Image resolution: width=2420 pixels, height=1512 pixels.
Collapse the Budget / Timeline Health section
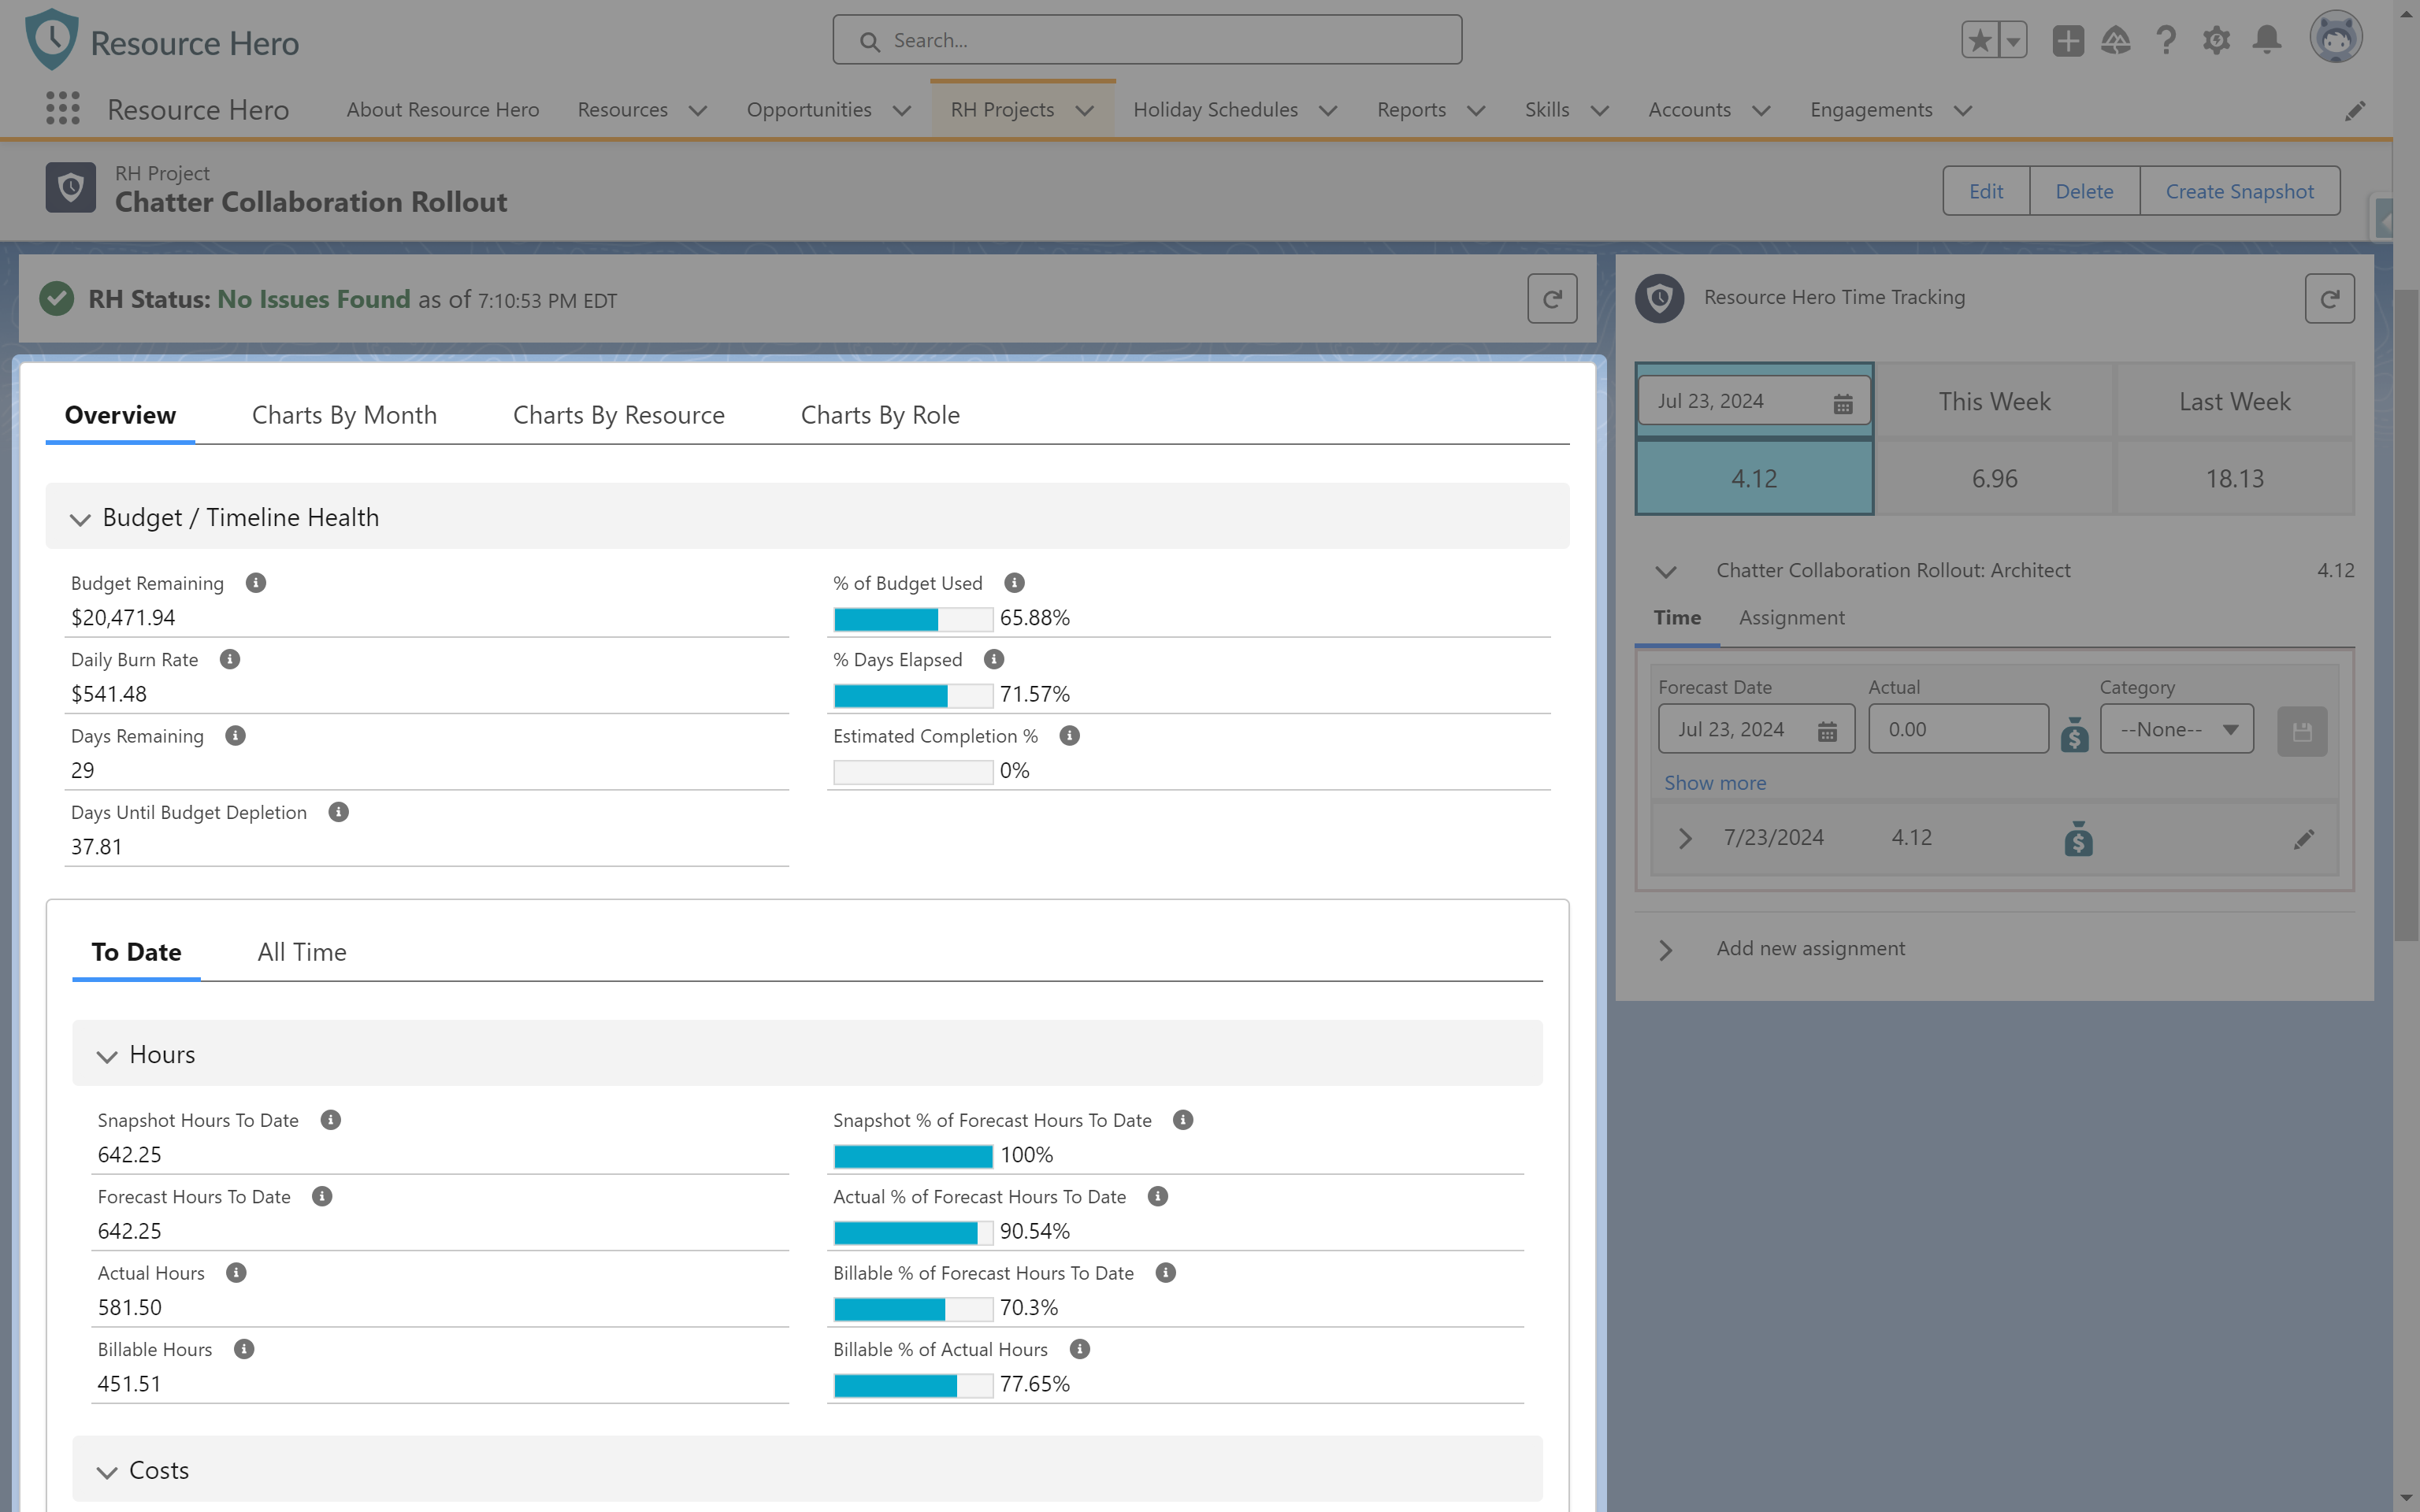click(80, 518)
